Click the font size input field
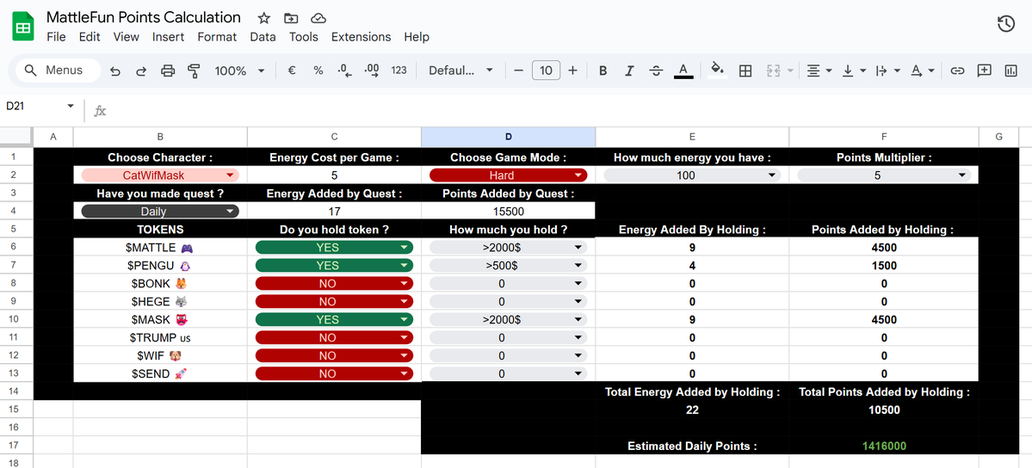 coord(545,71)
